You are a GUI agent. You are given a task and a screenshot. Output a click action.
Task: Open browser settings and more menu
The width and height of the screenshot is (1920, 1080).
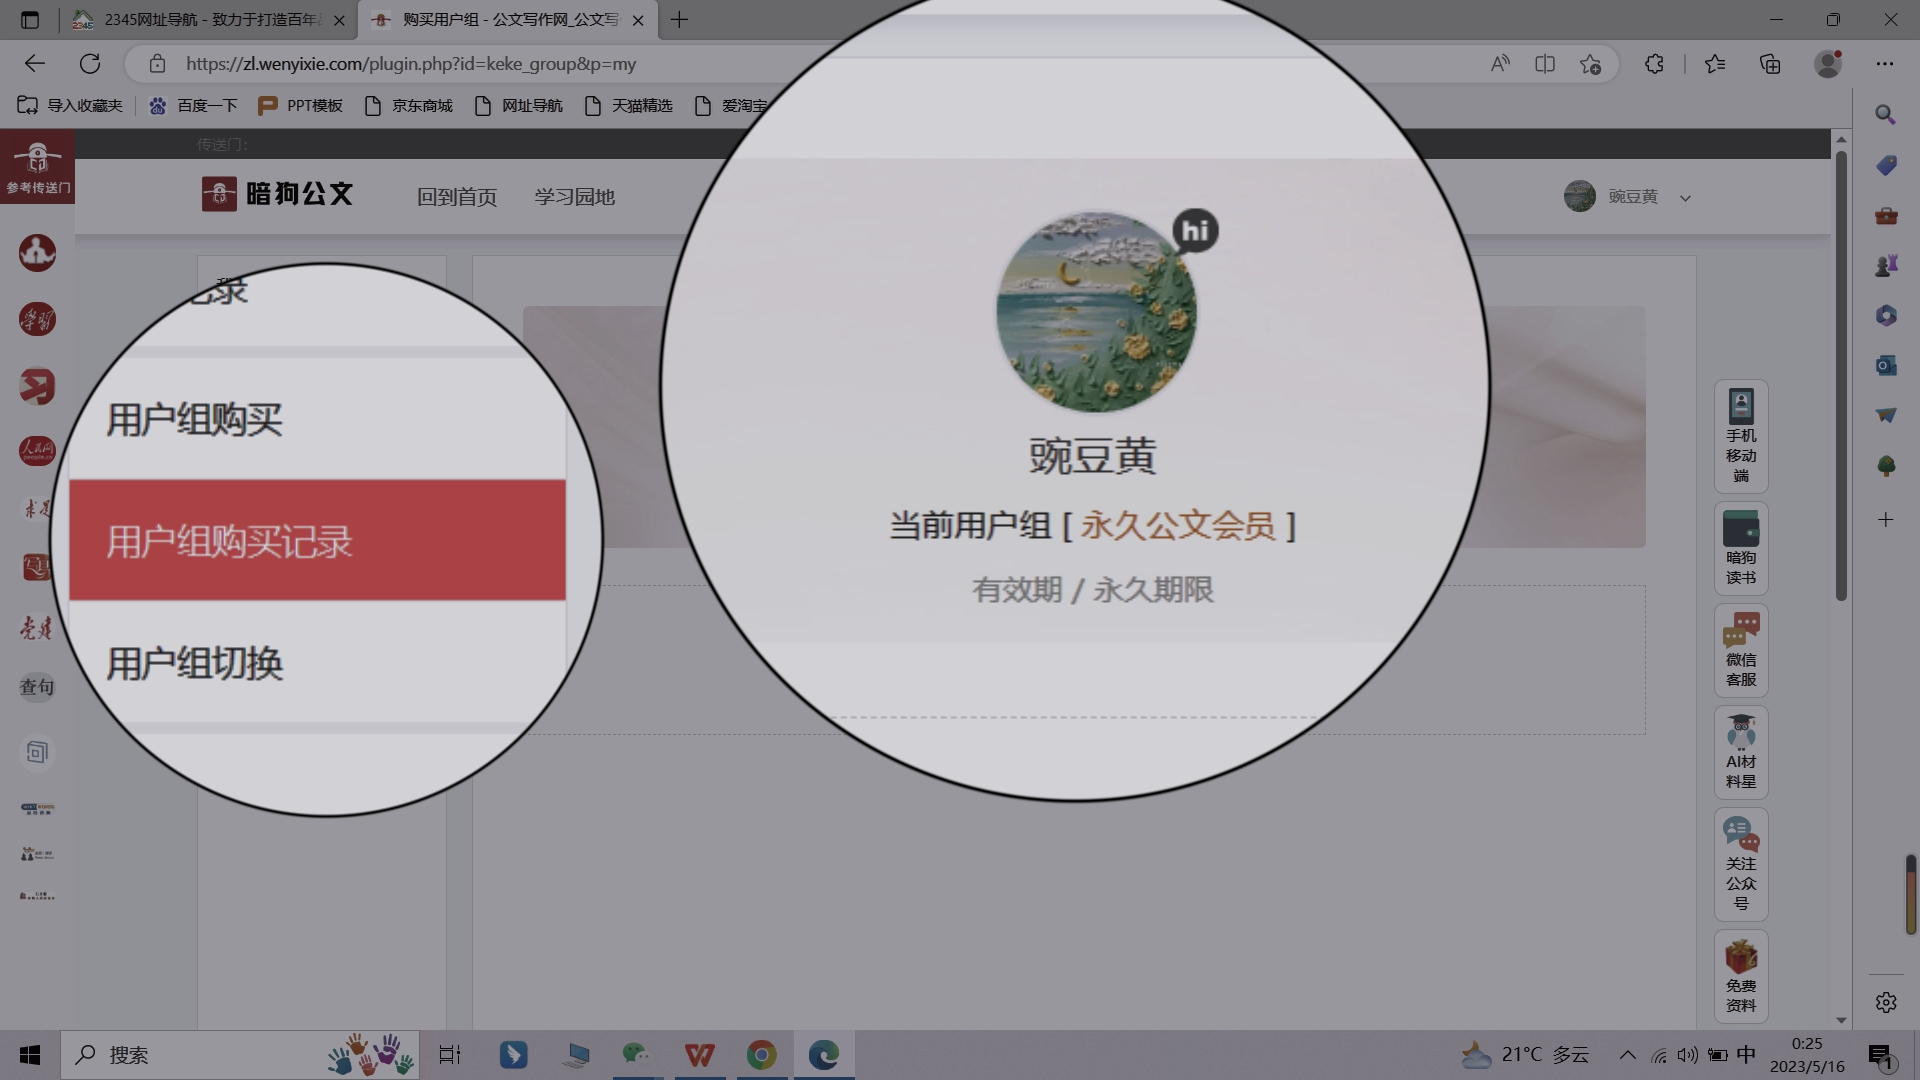pos(1885,64)
